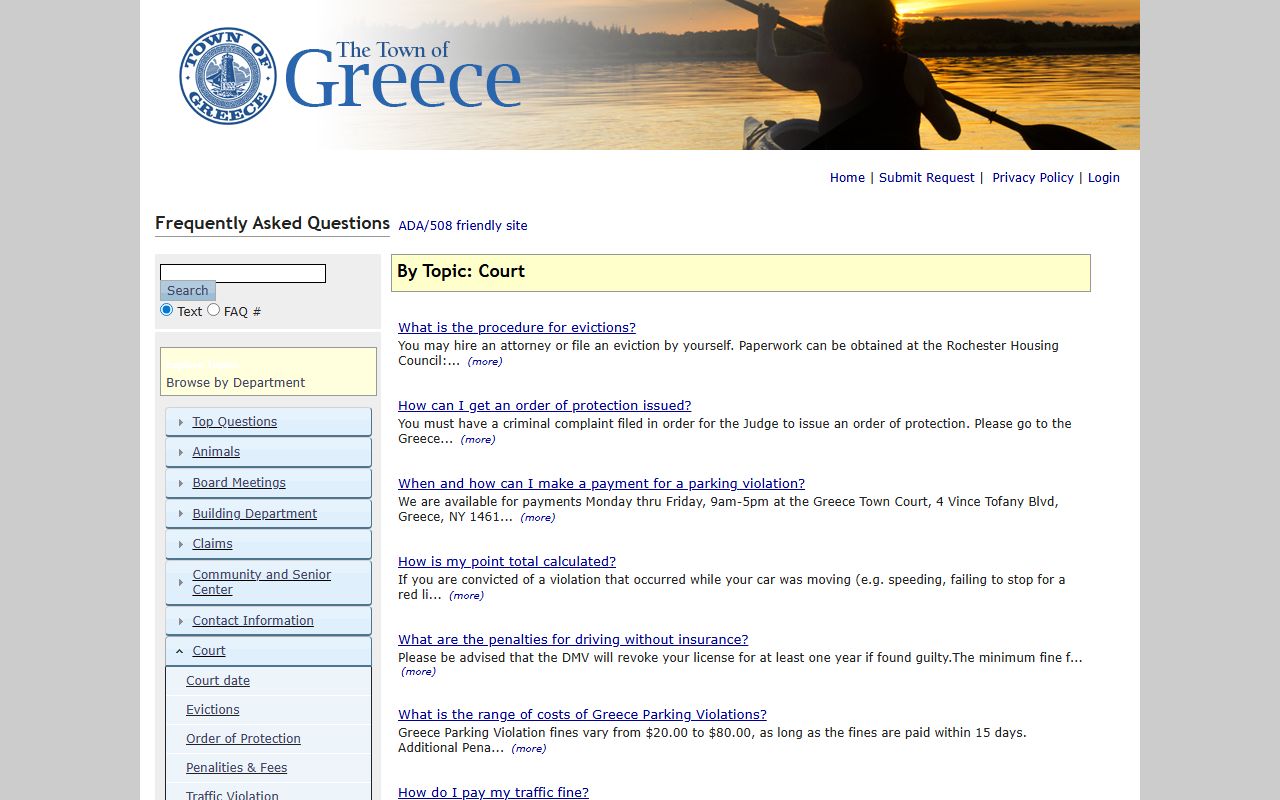Select the Text search radio button
This screenshot has height=800, width=1280.
tap(167, 310)
